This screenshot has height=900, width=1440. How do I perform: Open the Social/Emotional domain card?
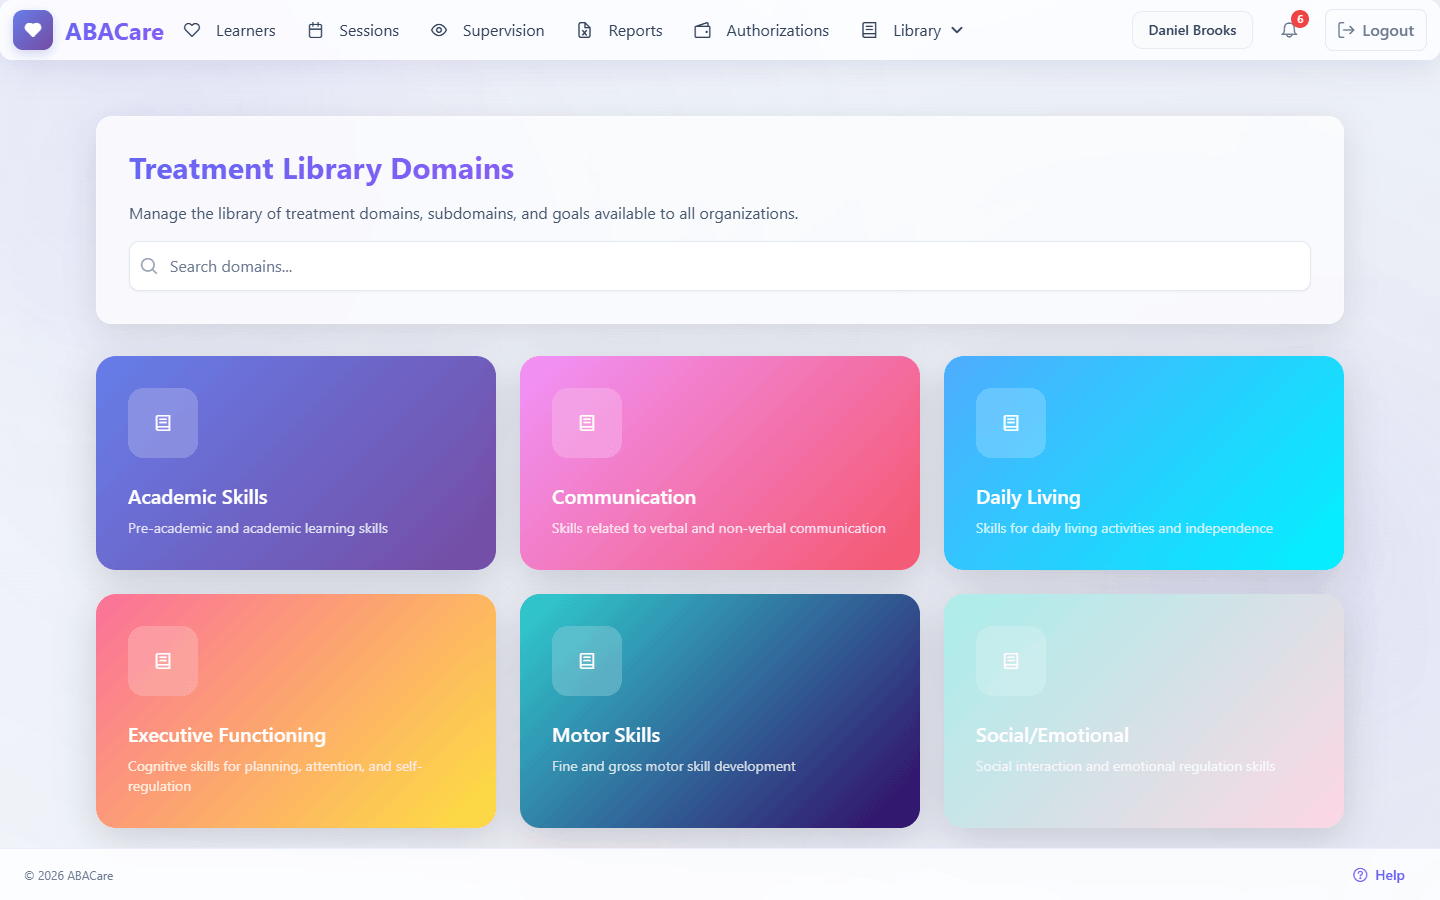click(x=1144, y=711)
